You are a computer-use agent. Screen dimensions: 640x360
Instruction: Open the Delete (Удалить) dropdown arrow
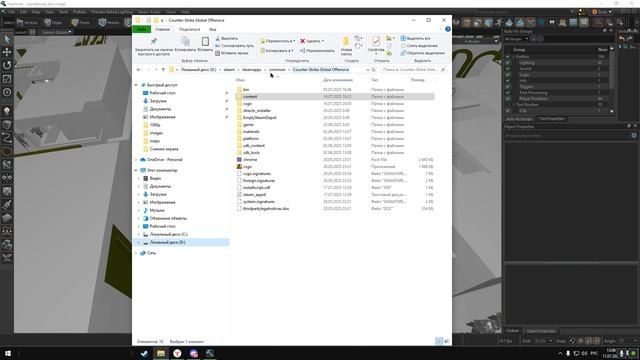click(x=322, y=41)
